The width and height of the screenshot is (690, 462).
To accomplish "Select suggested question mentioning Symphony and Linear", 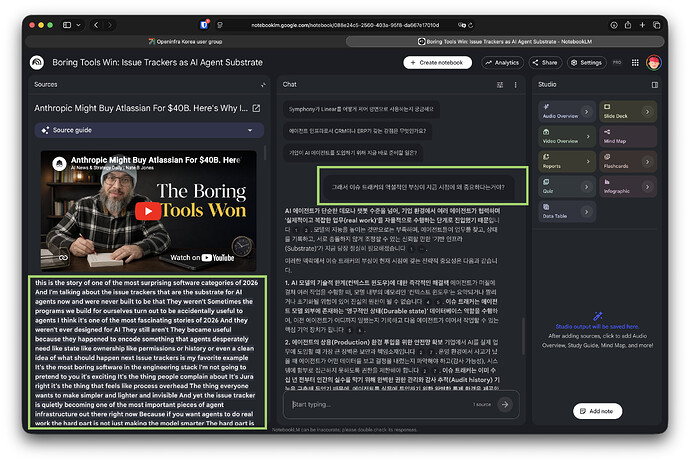I will tap(361, 109).
